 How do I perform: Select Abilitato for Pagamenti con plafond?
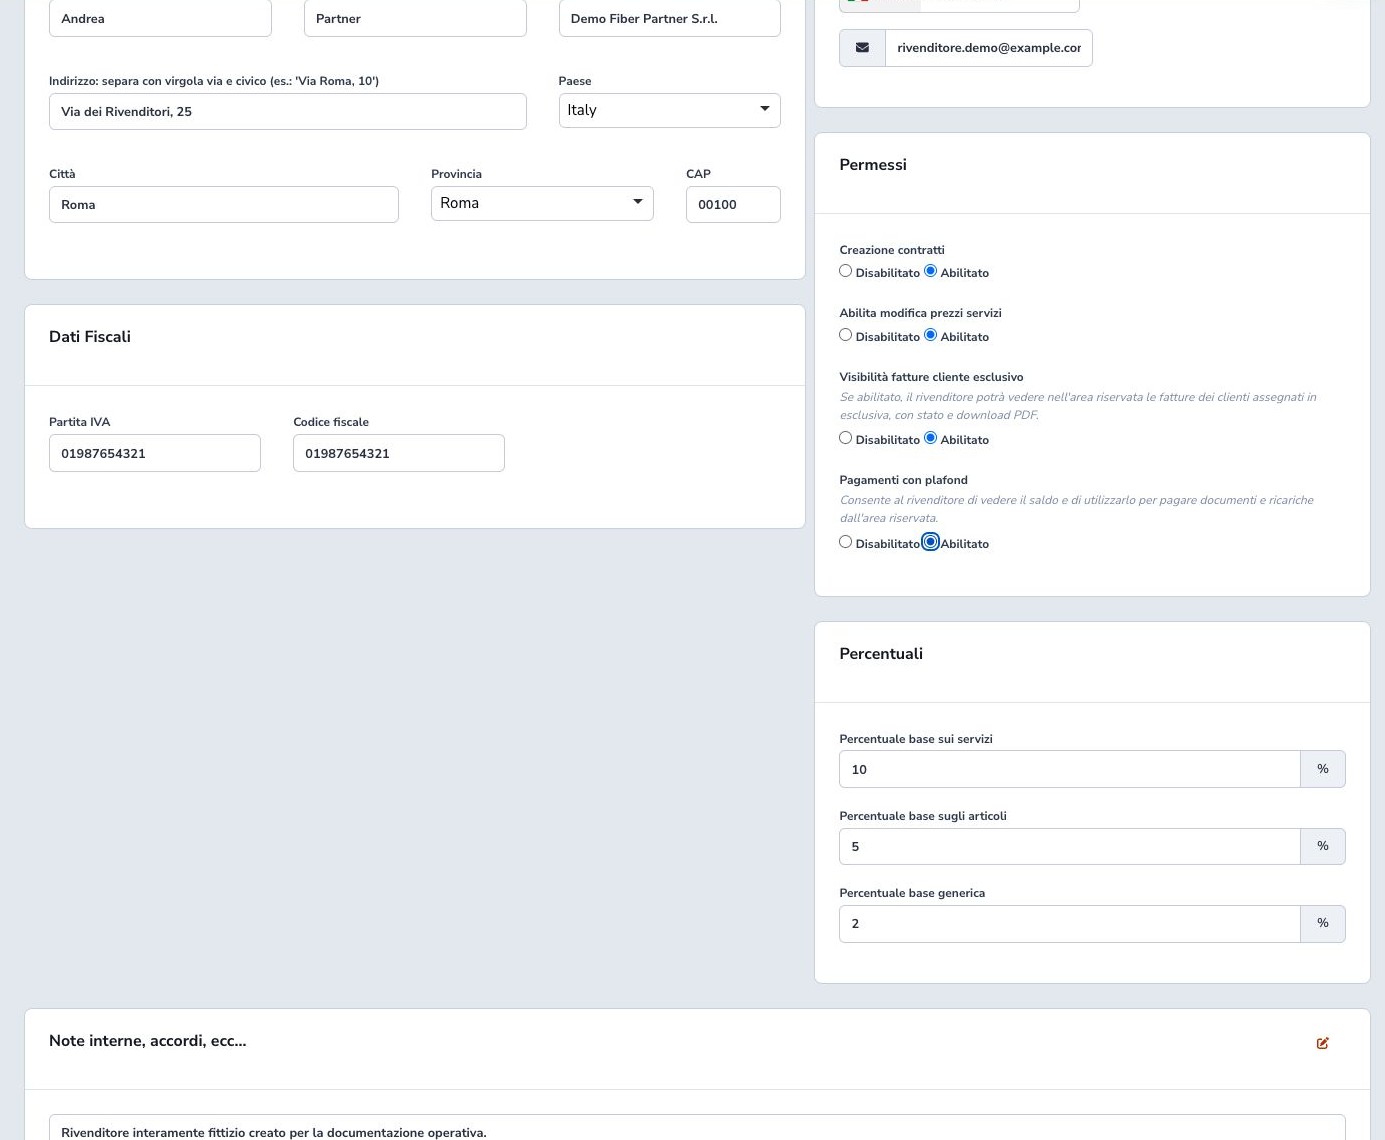point(931,542)
